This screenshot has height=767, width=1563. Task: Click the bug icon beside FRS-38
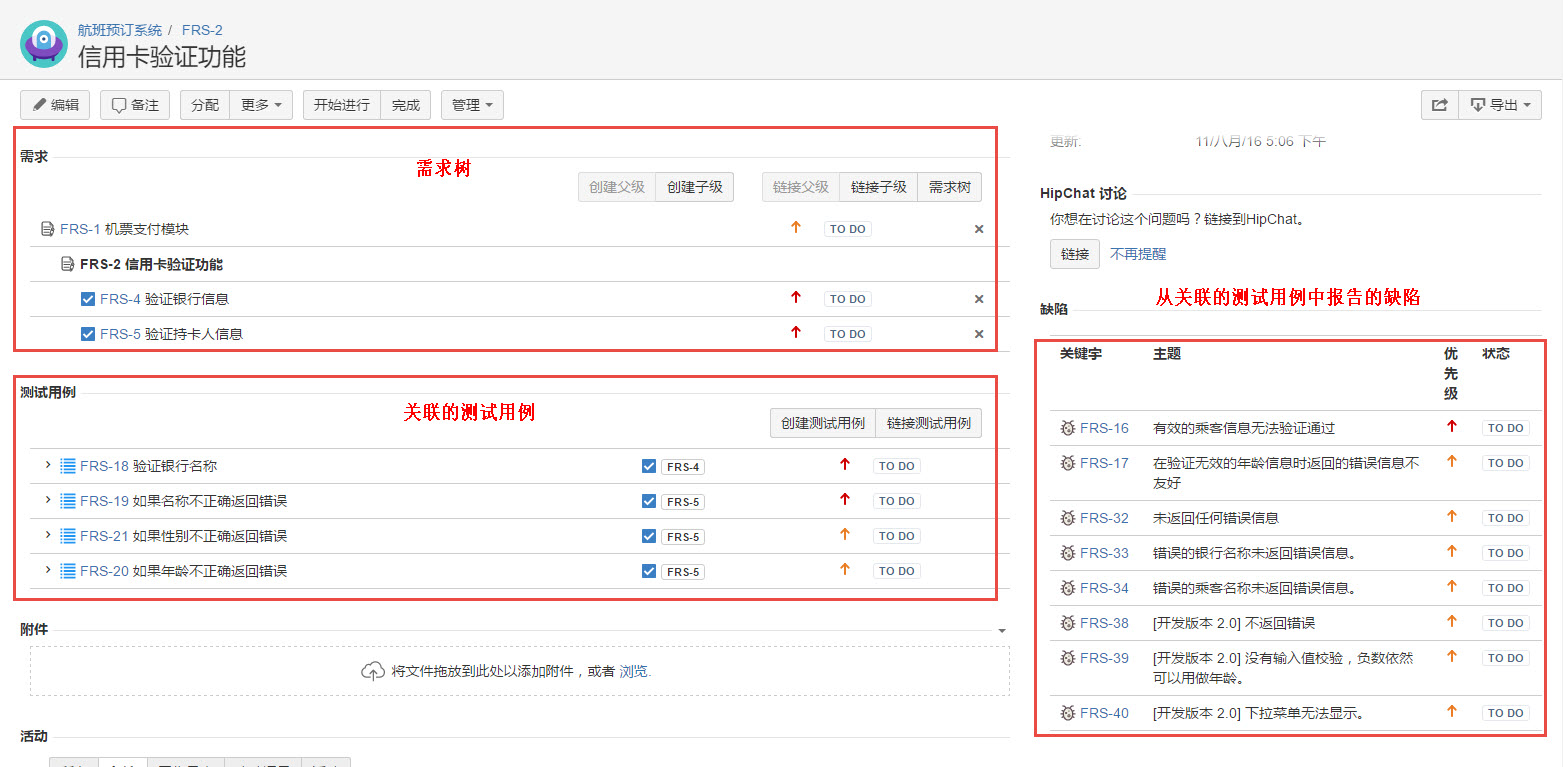pos(1068,623)
